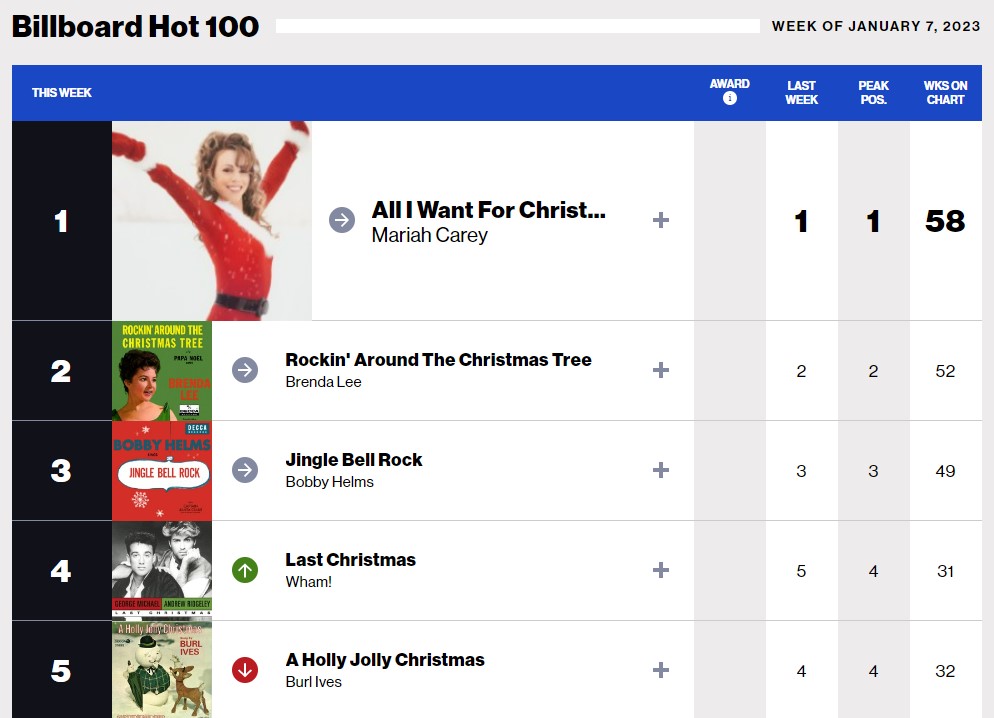994x718 pixels.
Task: Expand A Holly Jolly Christmas details
Action: pos(661,670)
